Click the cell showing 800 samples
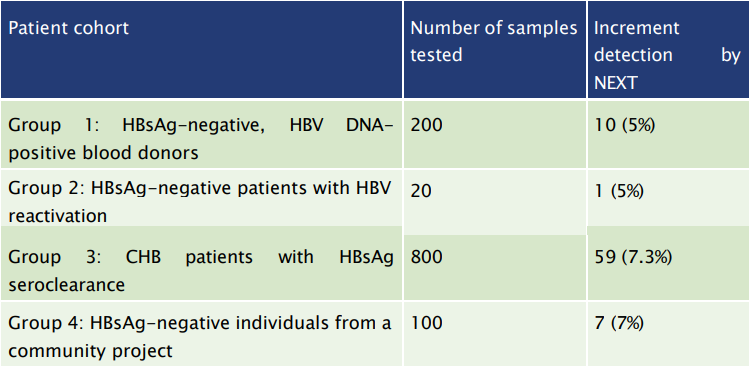749x370 pixels. 495,267
